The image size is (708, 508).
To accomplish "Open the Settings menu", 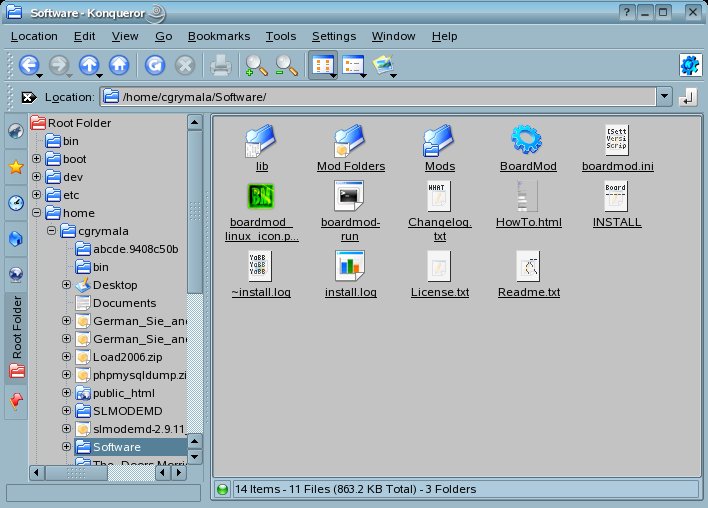I will [x=334, y=37].
